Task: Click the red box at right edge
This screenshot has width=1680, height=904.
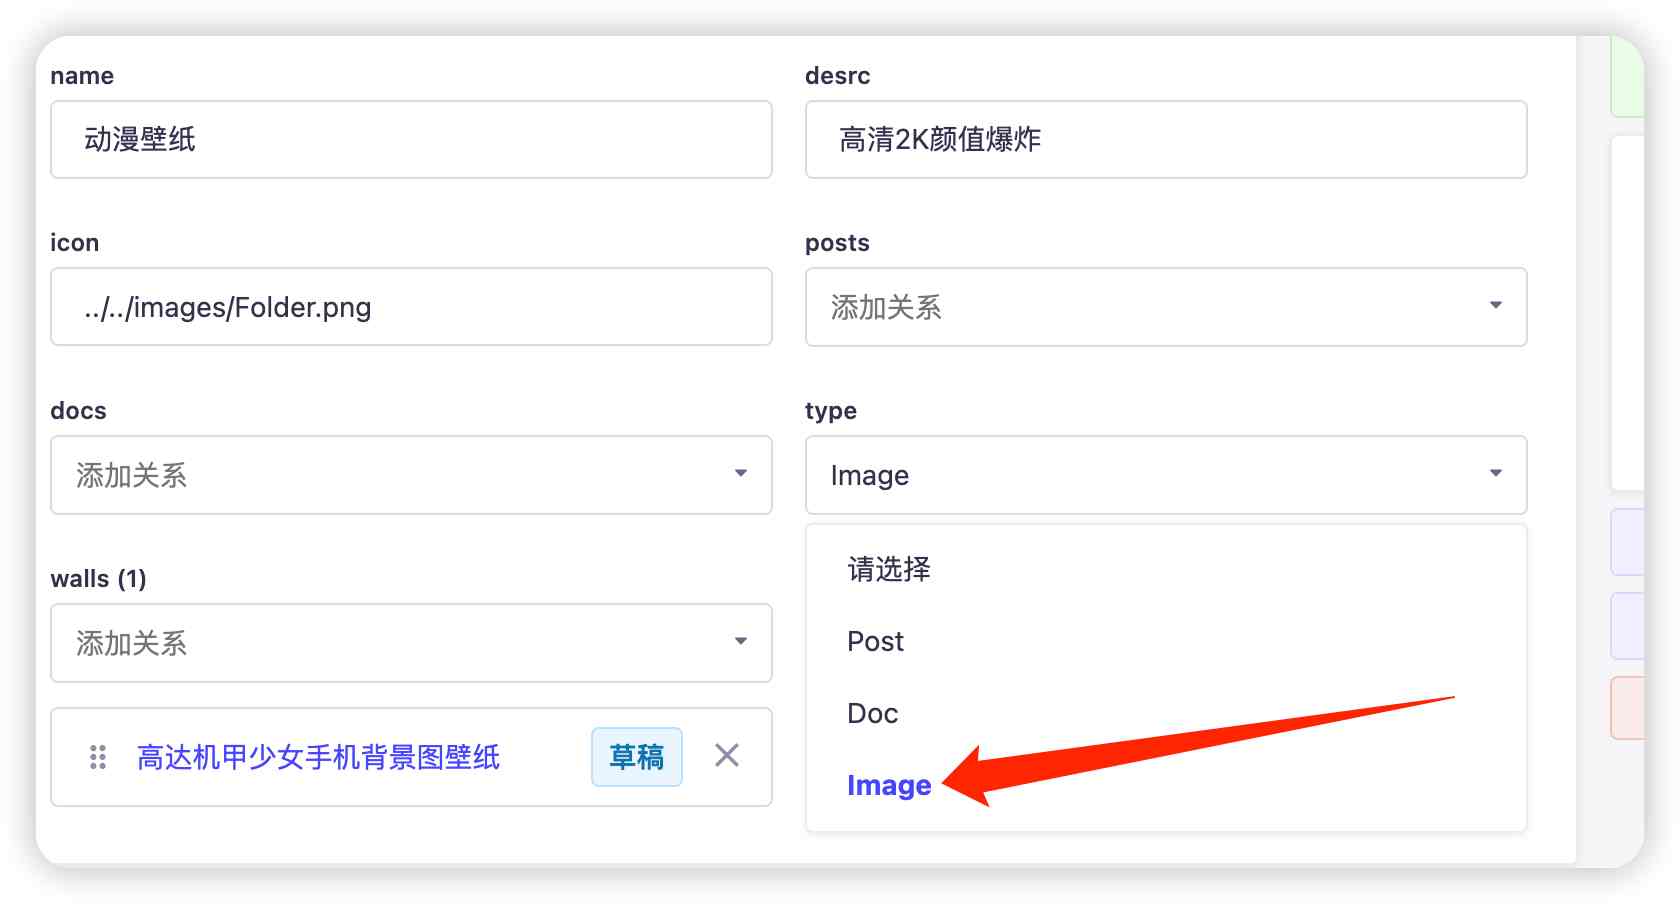Action: tap(1627, 708)
